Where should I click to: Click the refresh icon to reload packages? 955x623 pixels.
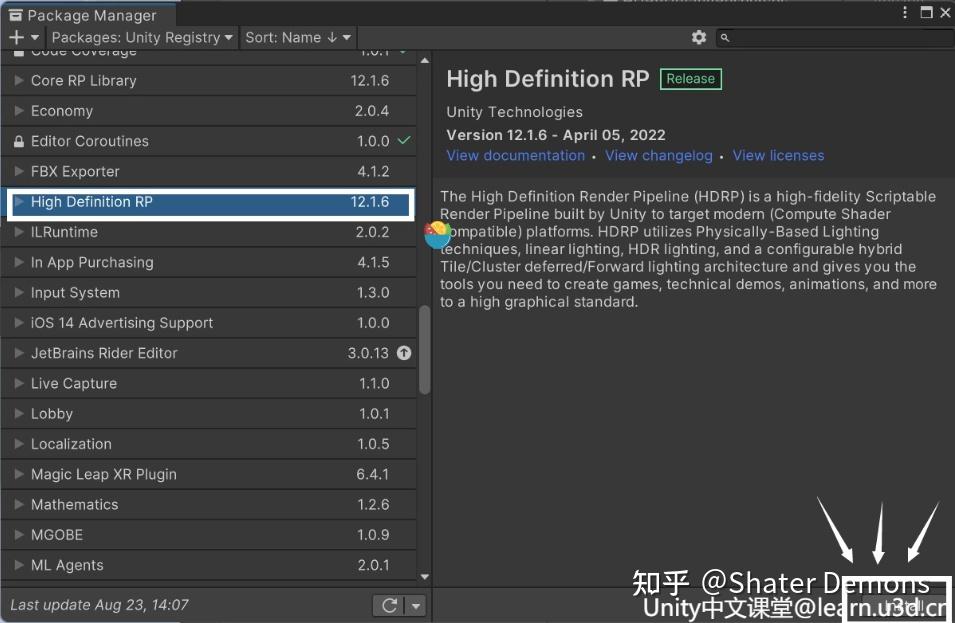coord(389,604)
